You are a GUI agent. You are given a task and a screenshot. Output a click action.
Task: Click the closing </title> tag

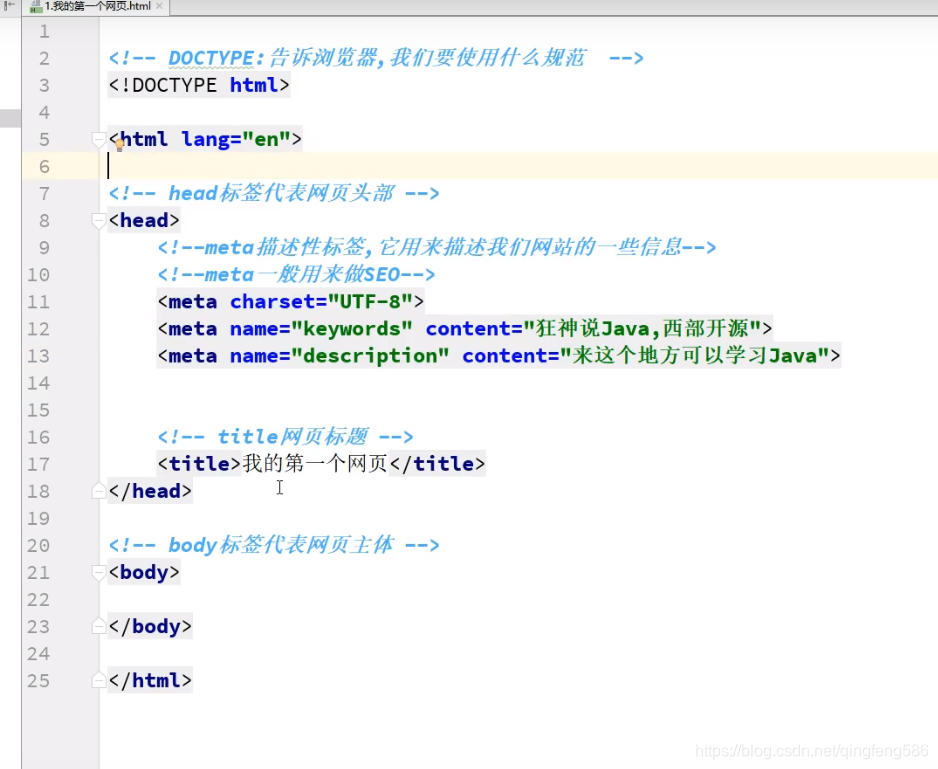pyautogui.click(x=437, y=464)
